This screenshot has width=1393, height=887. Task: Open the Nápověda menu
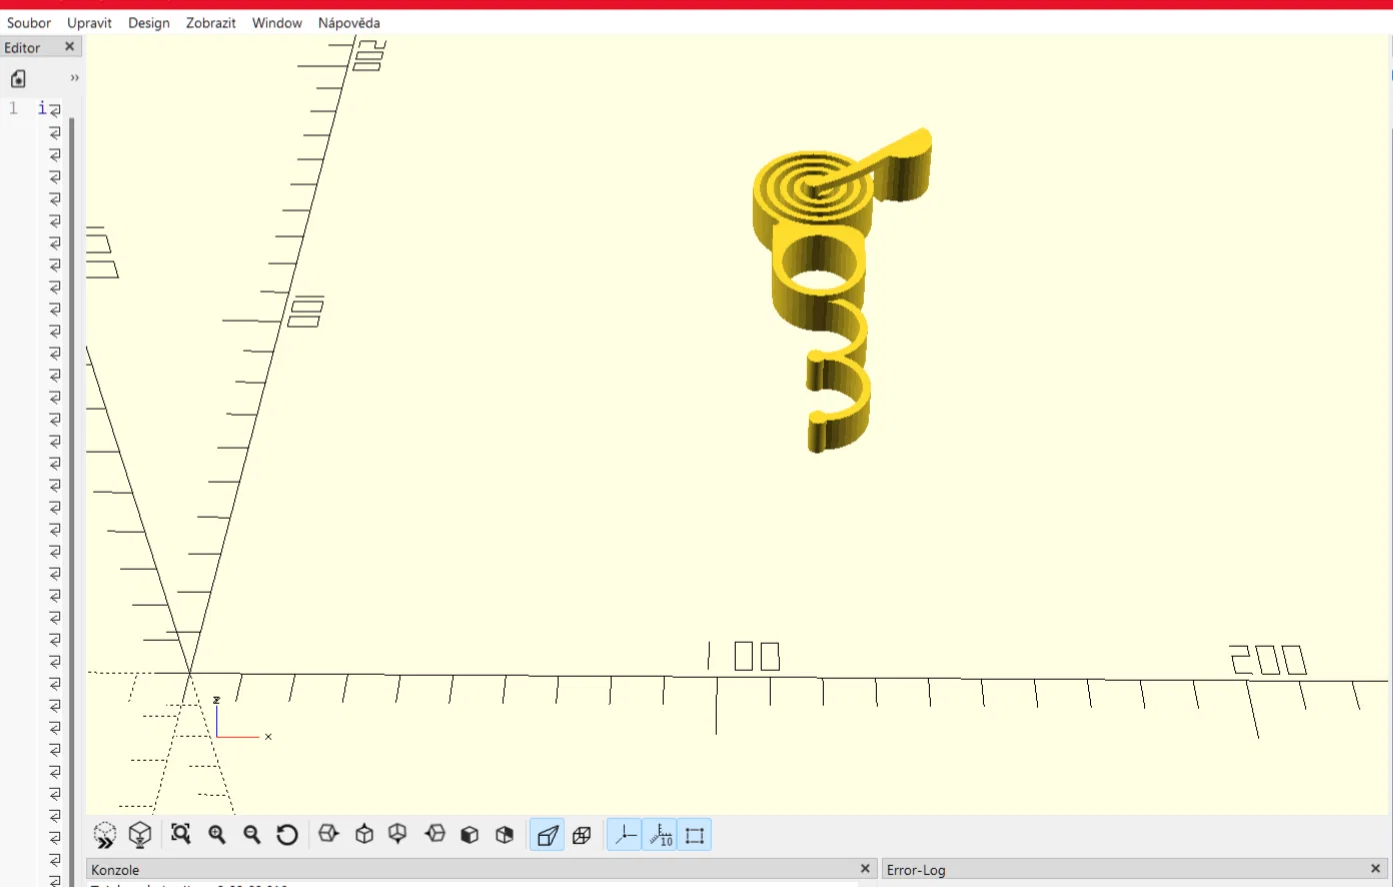(349, 23)
